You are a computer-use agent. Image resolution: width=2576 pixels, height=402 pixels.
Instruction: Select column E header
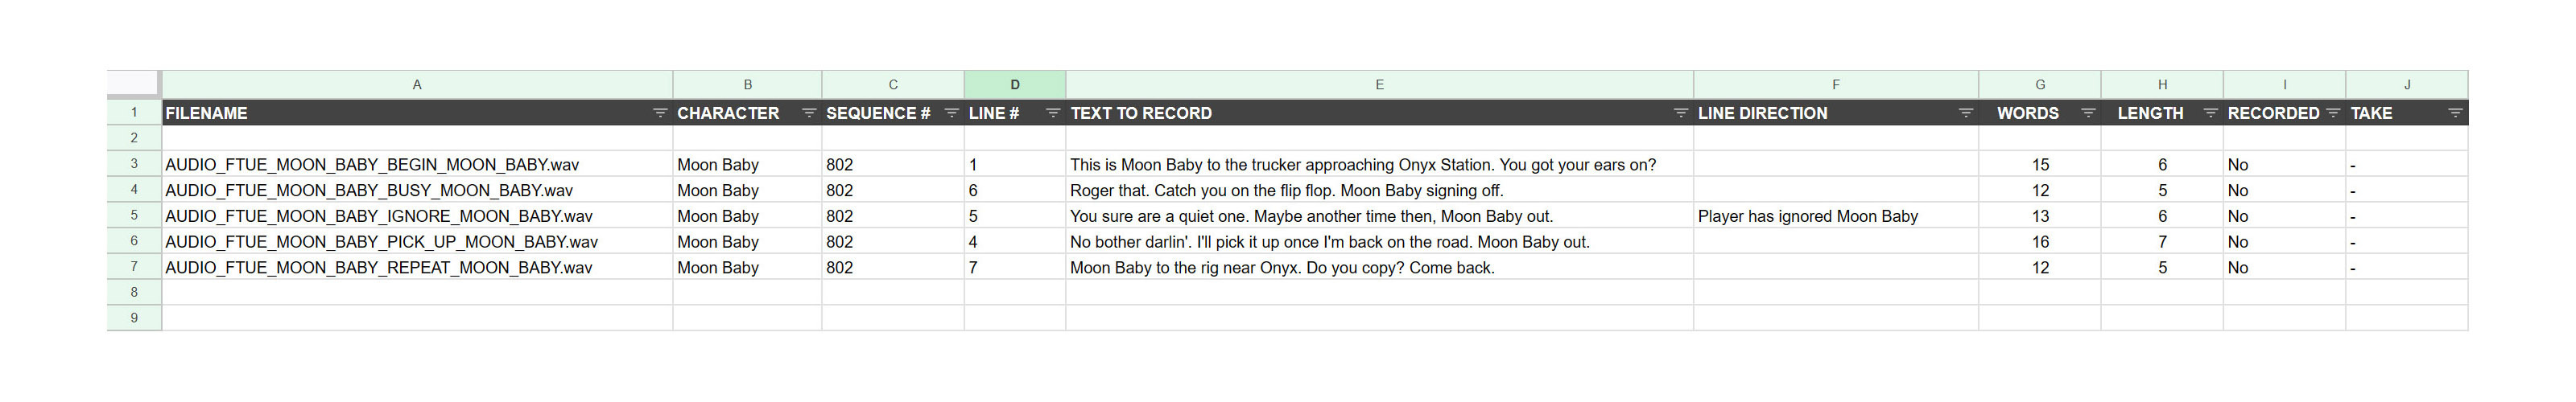pyautogui.click(x=1379, y=85)
